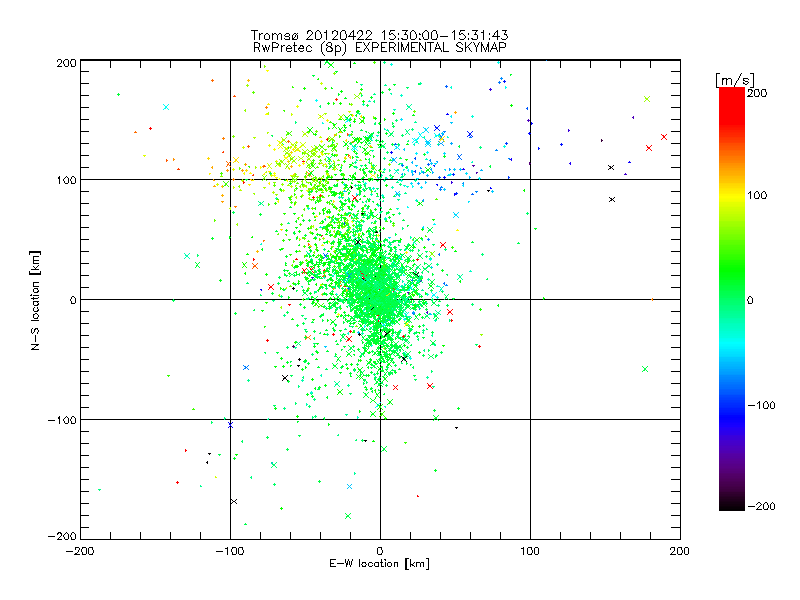800x600 pixels.
Task: Click the subtitle 'RwPretec (8p) EXPERIMENTAL SKYMAP'
Action: [380, 47]
